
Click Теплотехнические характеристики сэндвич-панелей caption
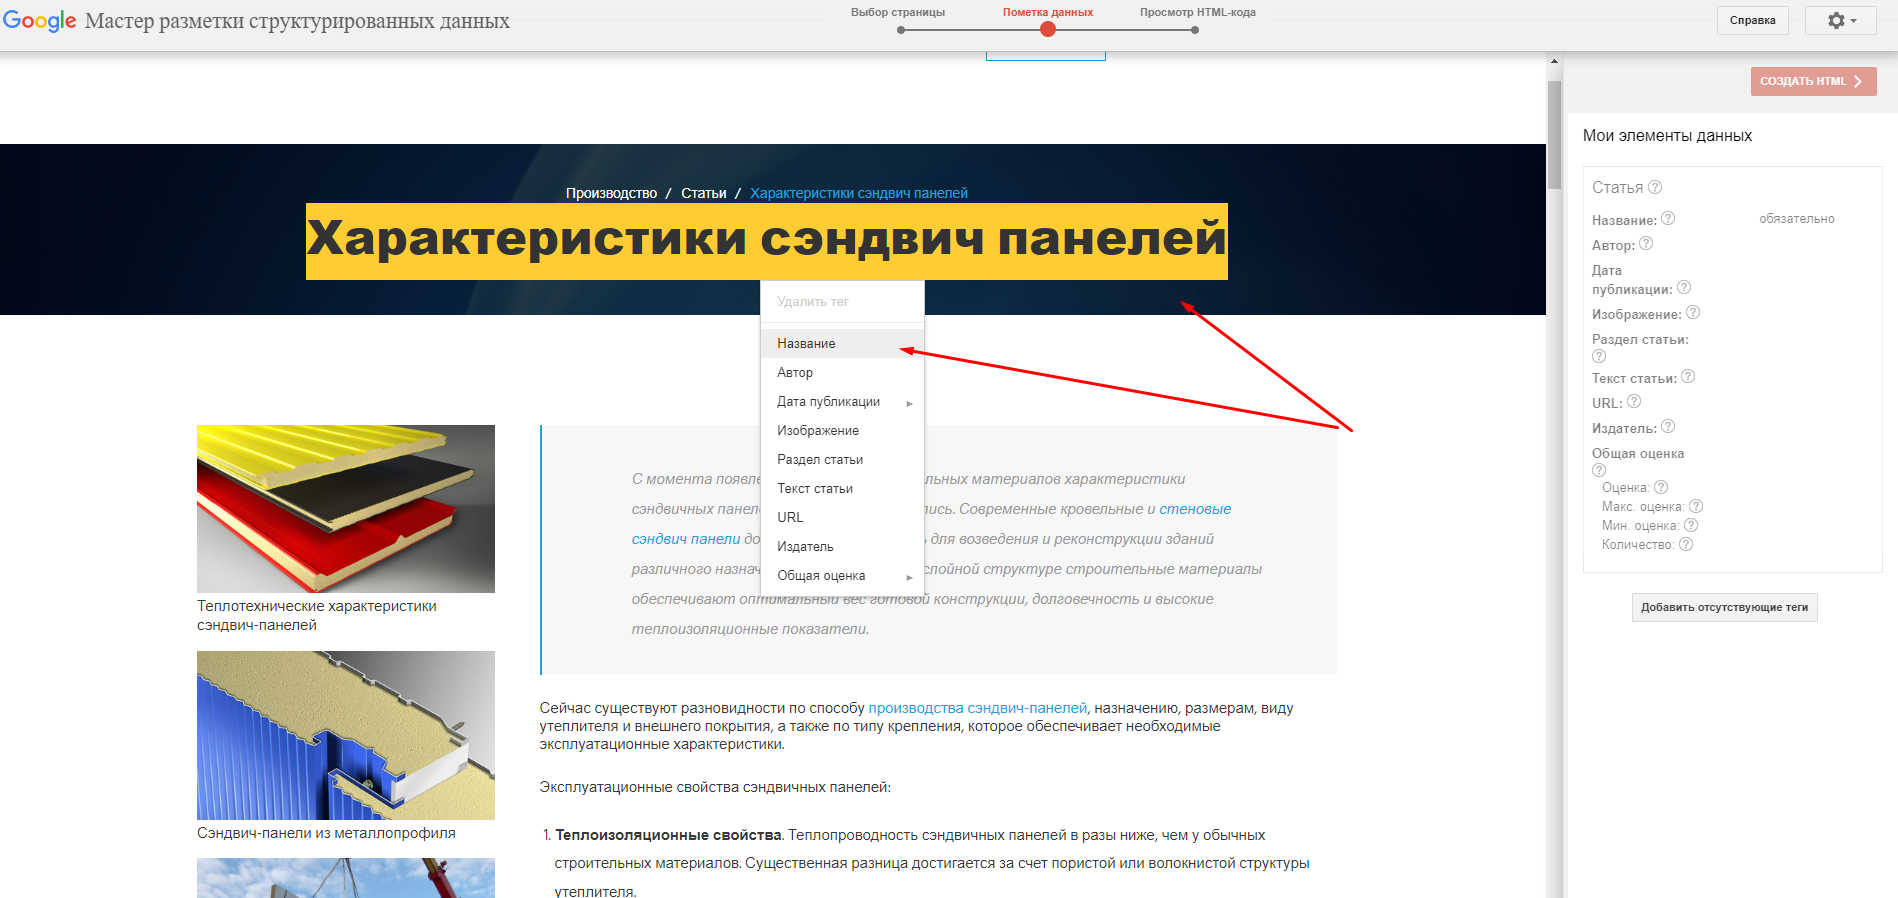coord(317,615)
